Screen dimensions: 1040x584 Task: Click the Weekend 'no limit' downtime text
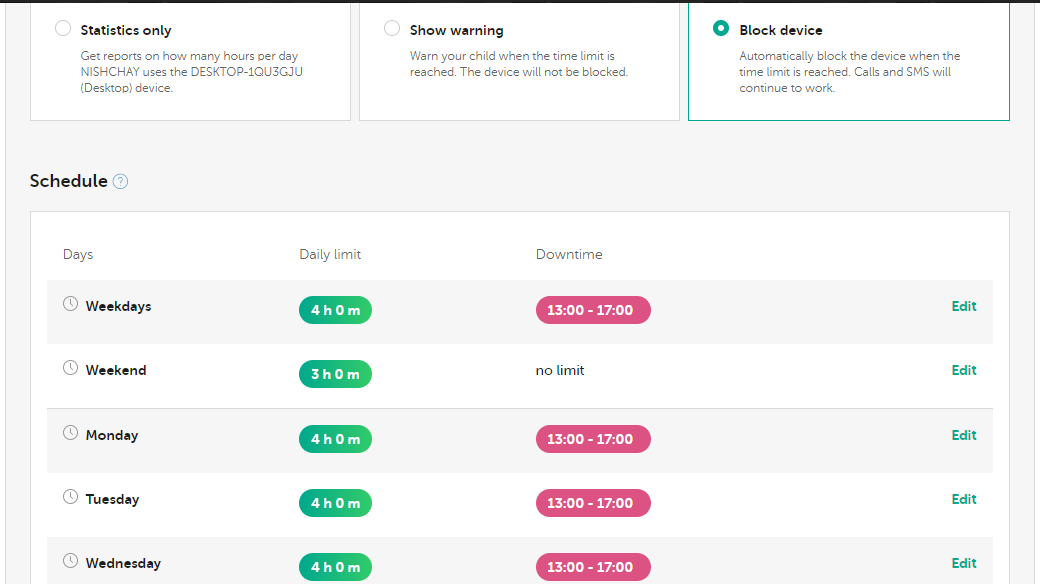560,371
